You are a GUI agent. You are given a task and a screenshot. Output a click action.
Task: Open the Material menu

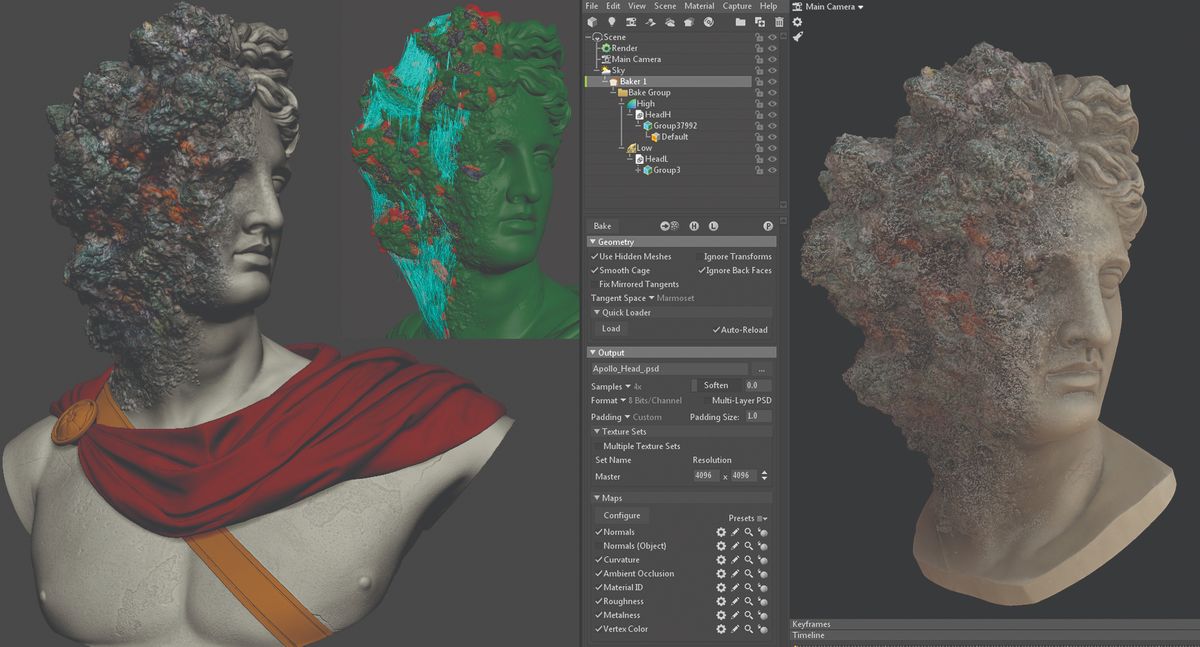pyautogui.click(x=699, y=6)
